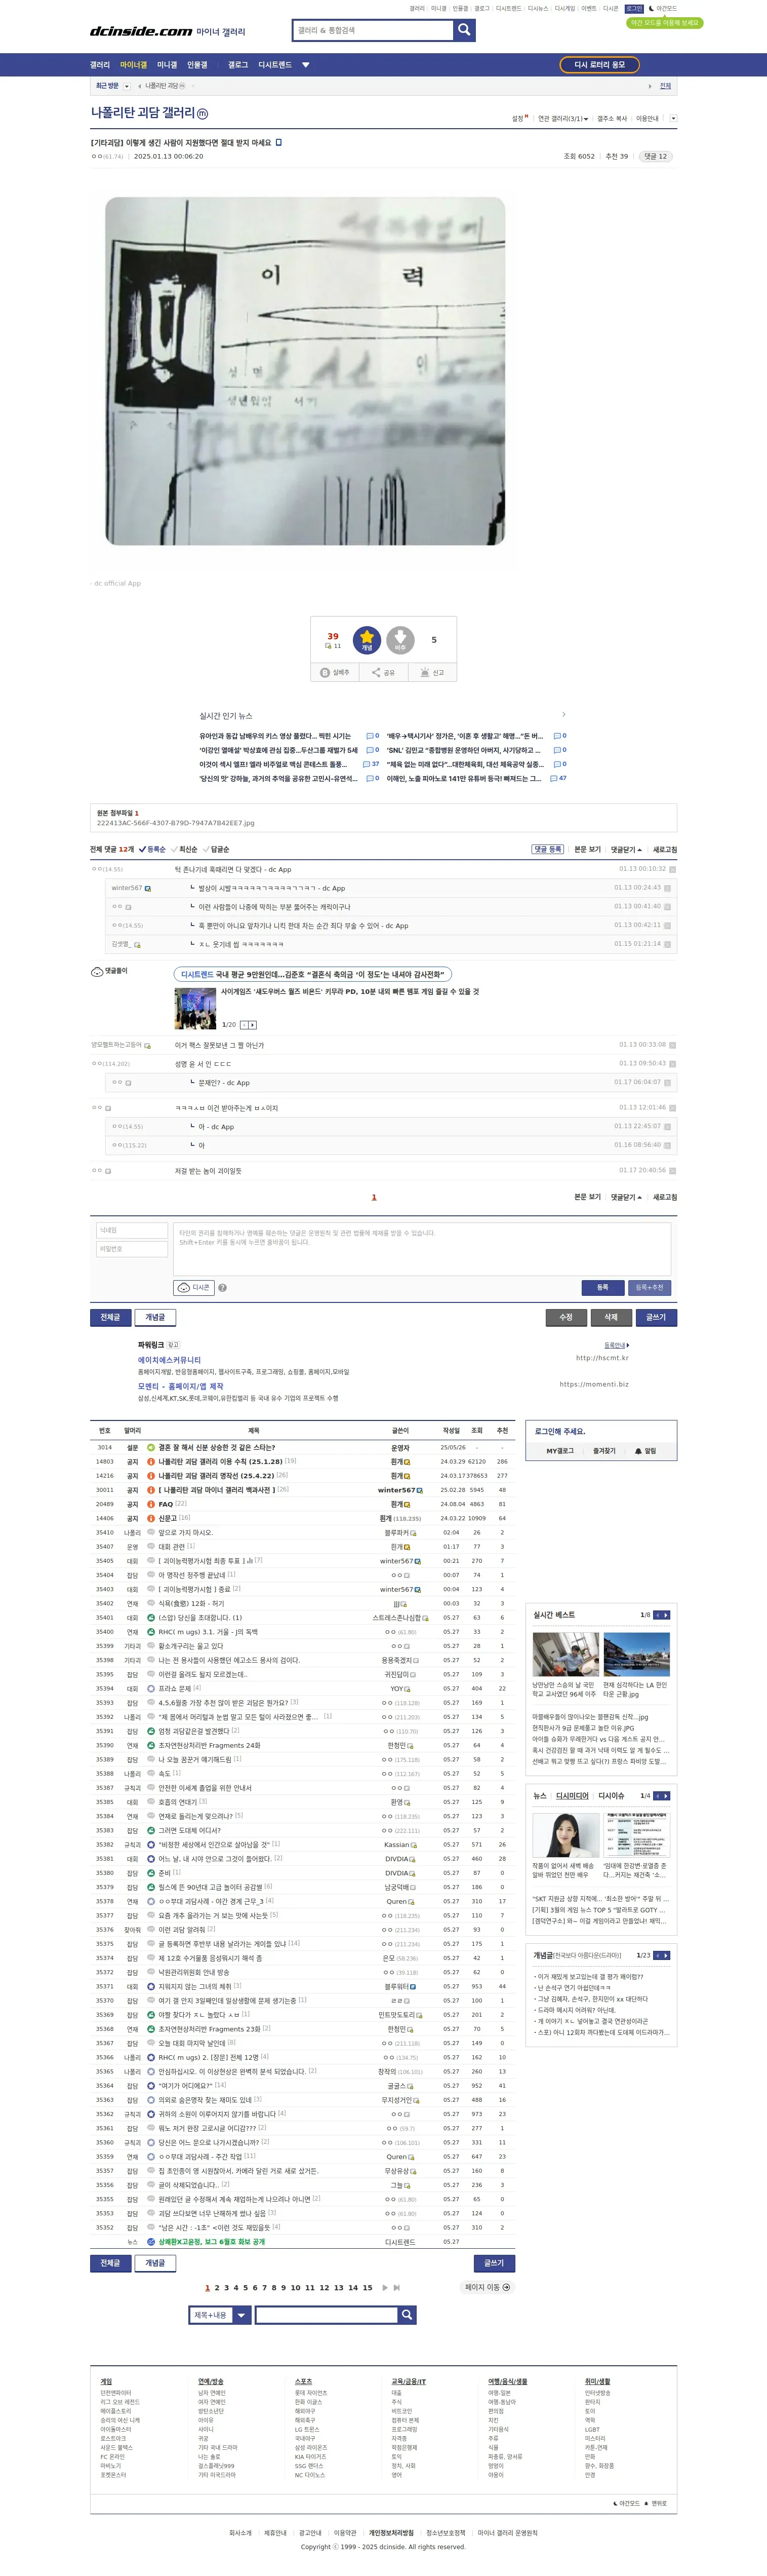
Task: Select 최신순 comment sort option
Action: [185, 849]
